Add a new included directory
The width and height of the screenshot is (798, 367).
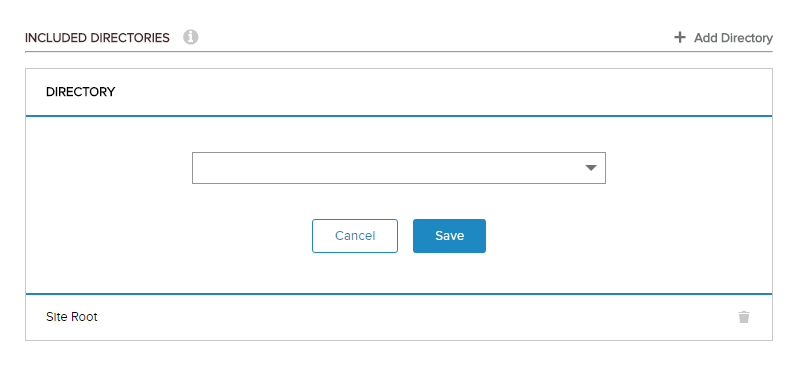tap(723, 38)
